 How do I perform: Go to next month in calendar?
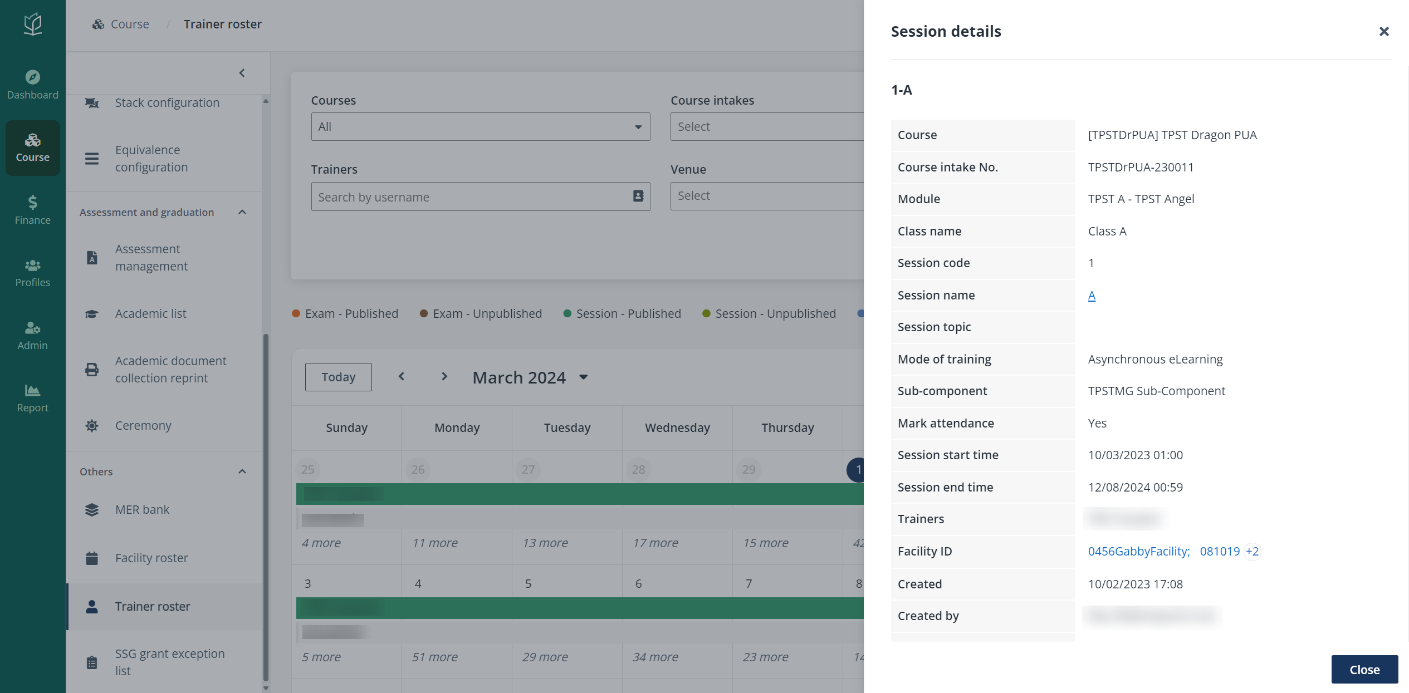pos(444,377)
